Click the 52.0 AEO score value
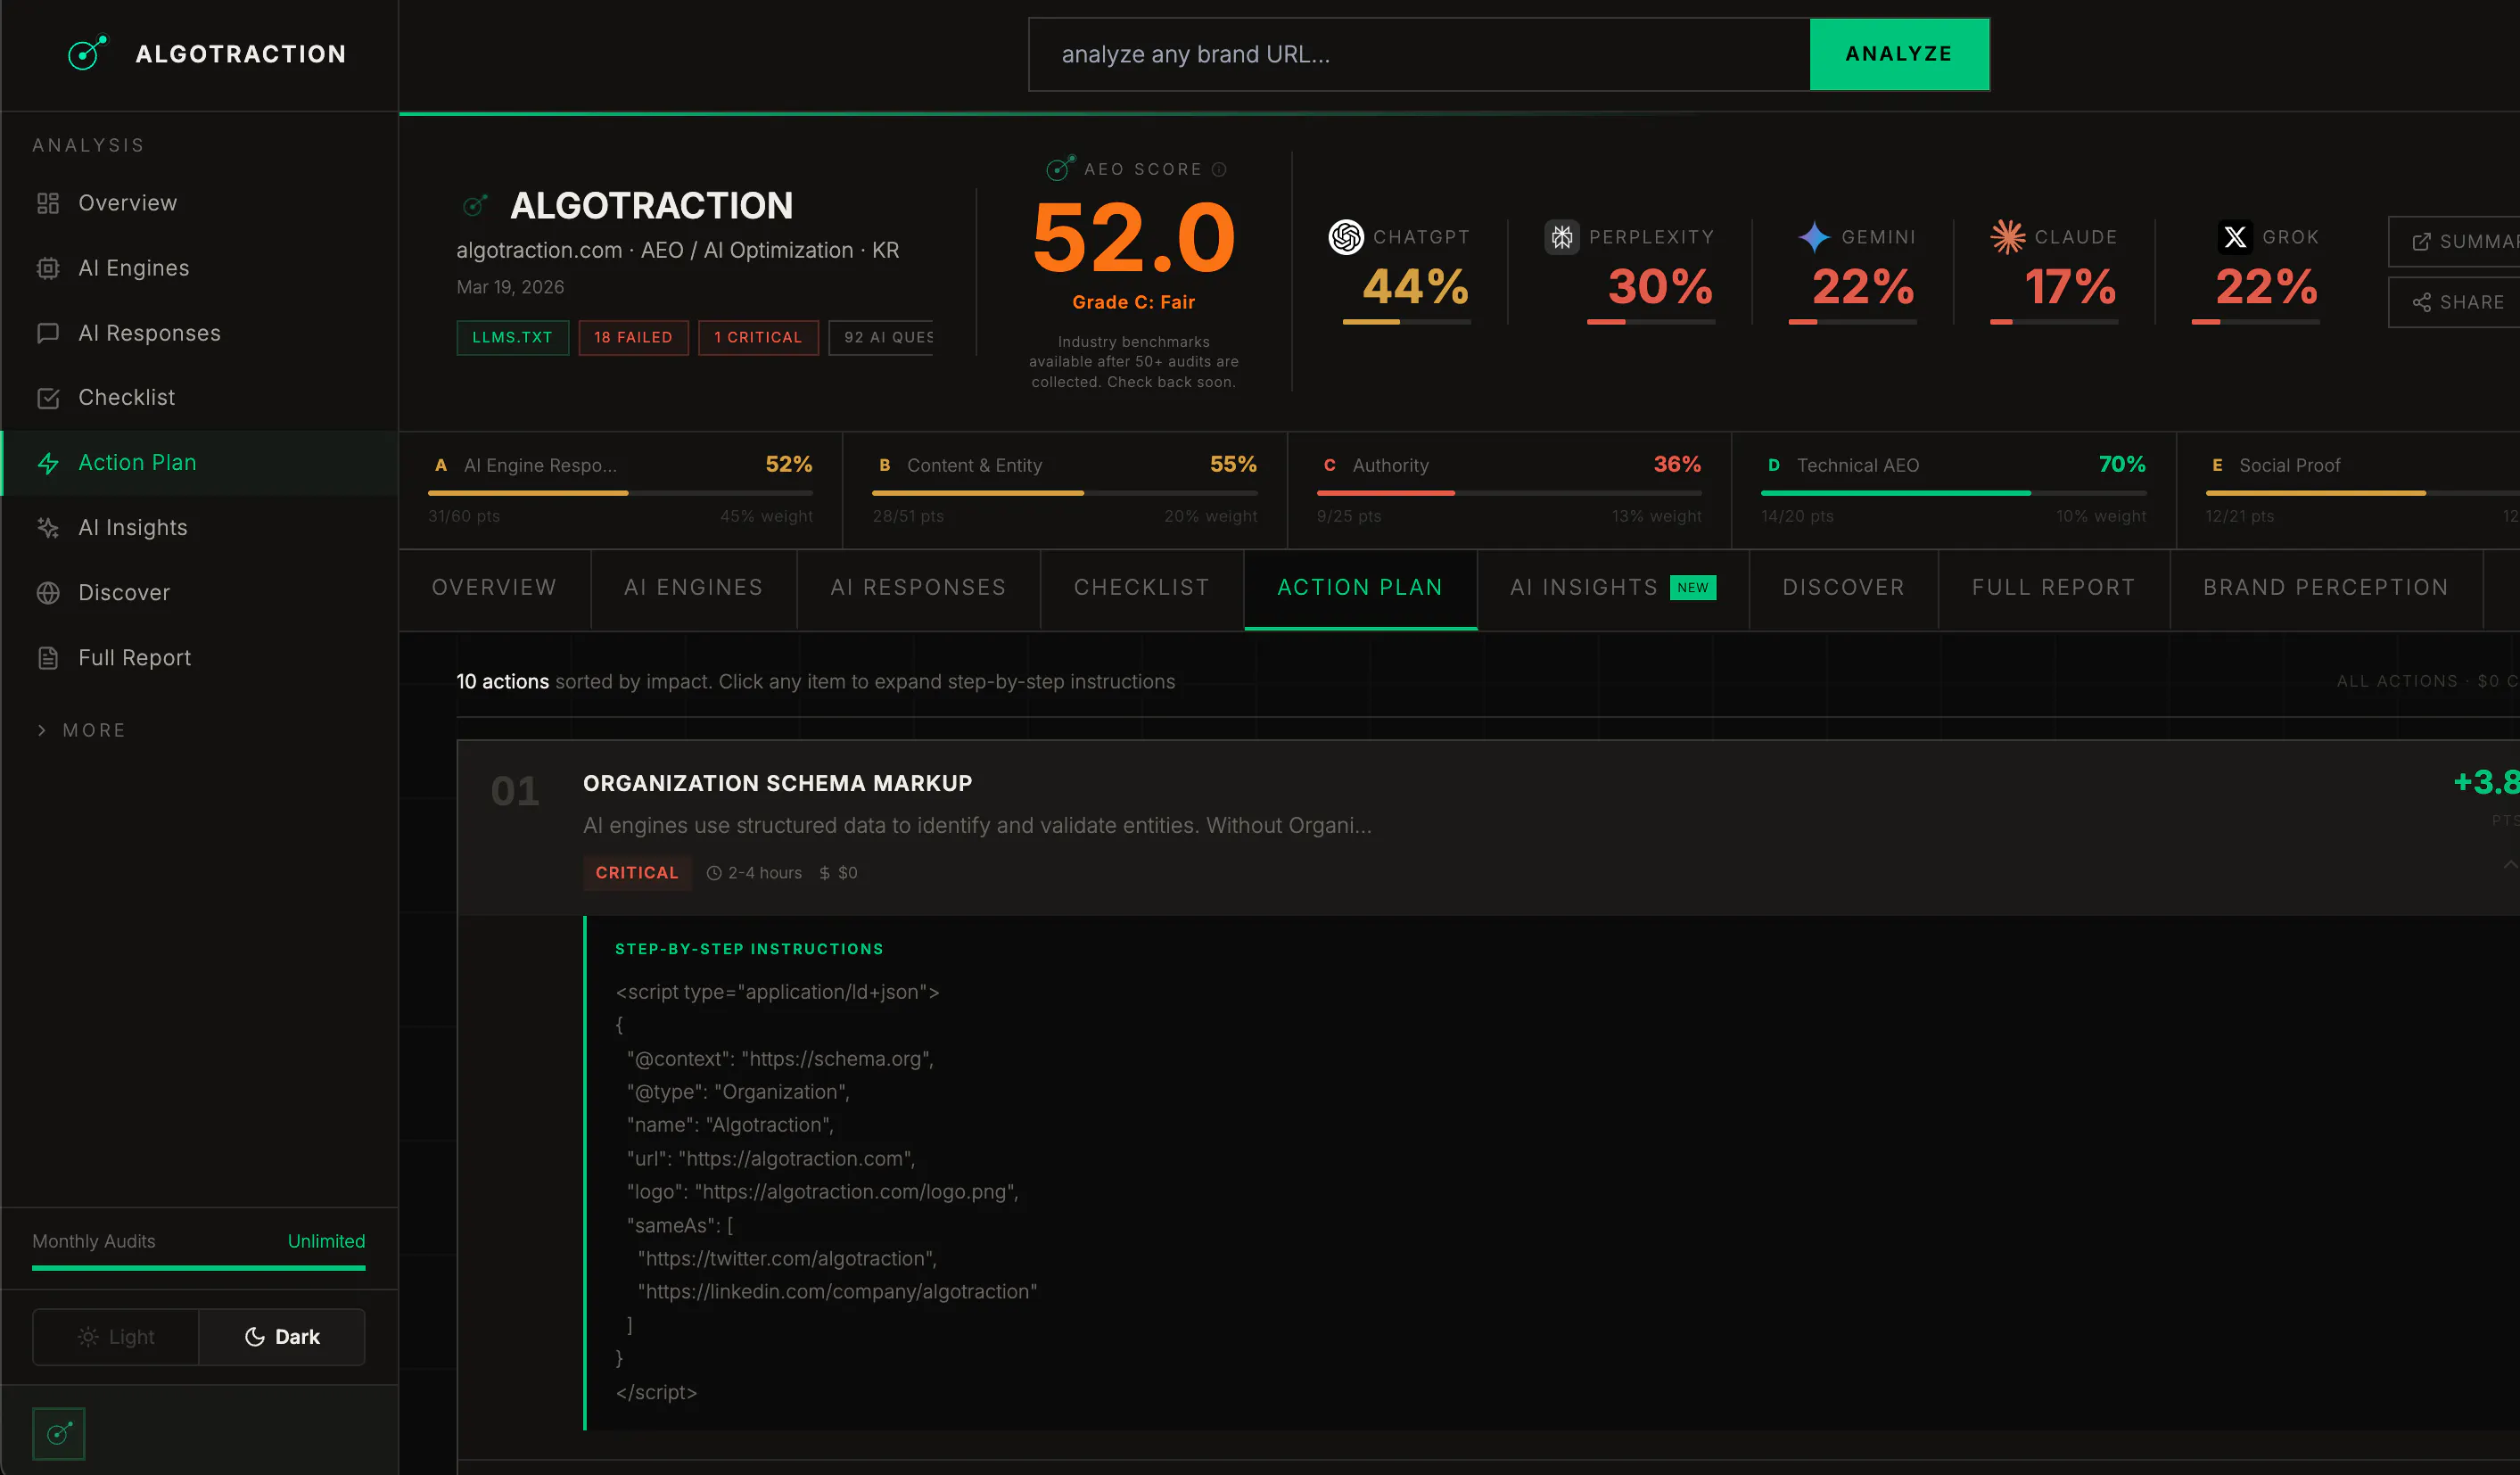The height and width of the screenshot is (1475, 2520). pos(1133,238)
